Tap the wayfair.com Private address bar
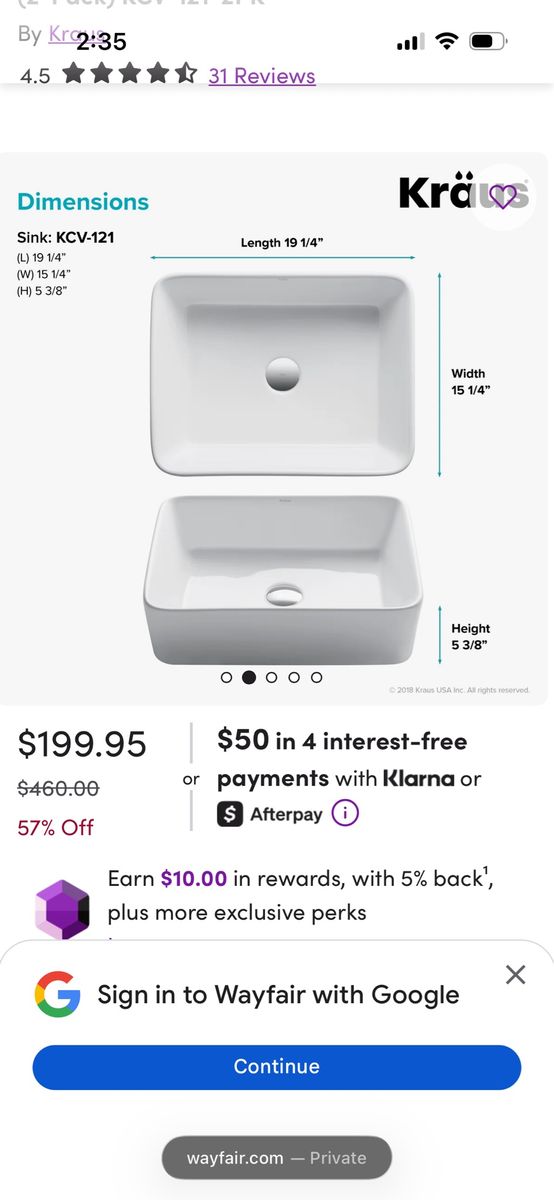 tap(277, 1158)
